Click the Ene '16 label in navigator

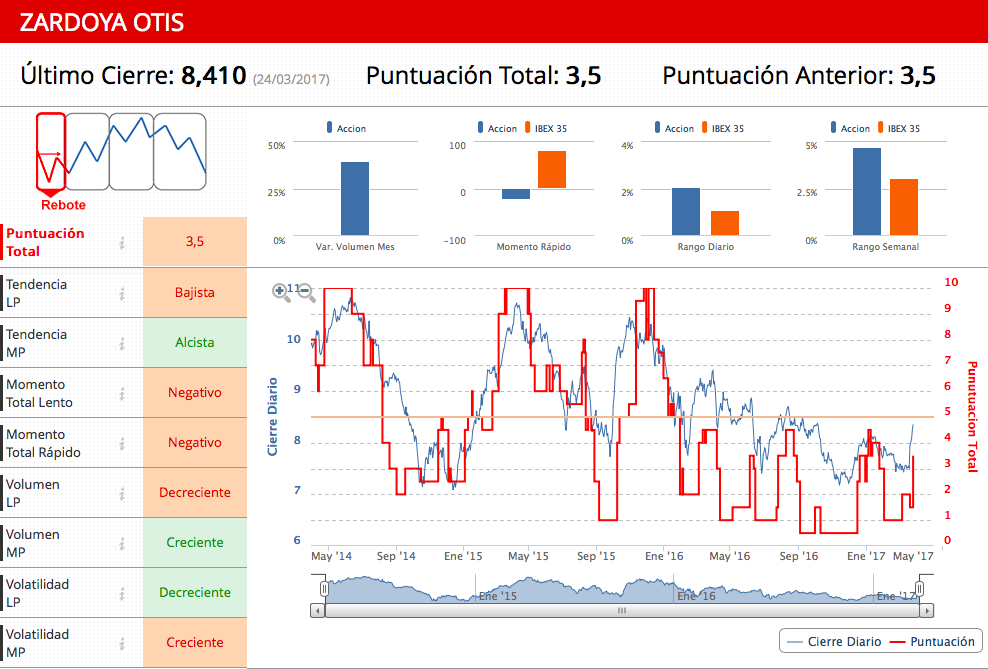click(x=696, y=596)
